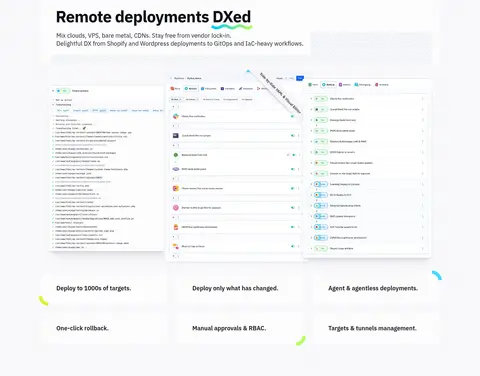Image resolution: width=480 pixels, height=376 pixels.
Task: Select the highlighted Actions tab in right panel
Action: coord(328,85)
